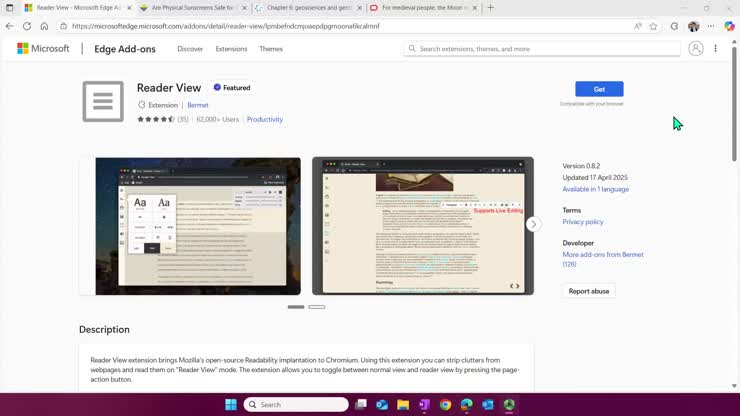Viewport: 740px width, 416px height.
Task: Open Read Aloud from address bar
Action: (x=638, y=26)
